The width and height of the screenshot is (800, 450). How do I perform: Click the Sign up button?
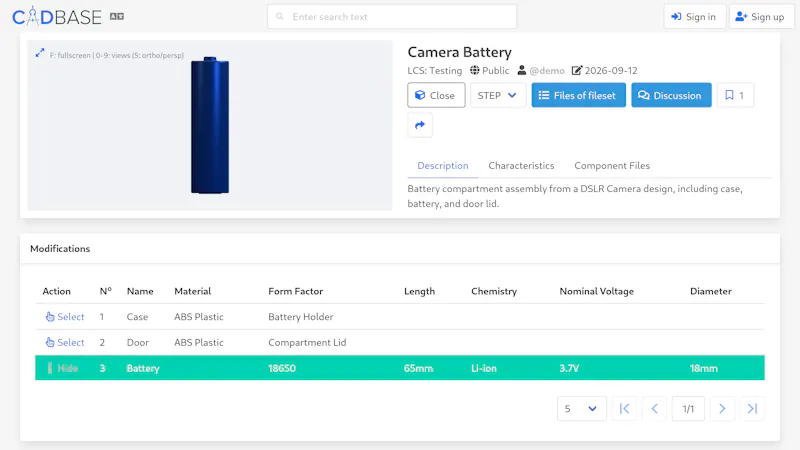[761, 17]
